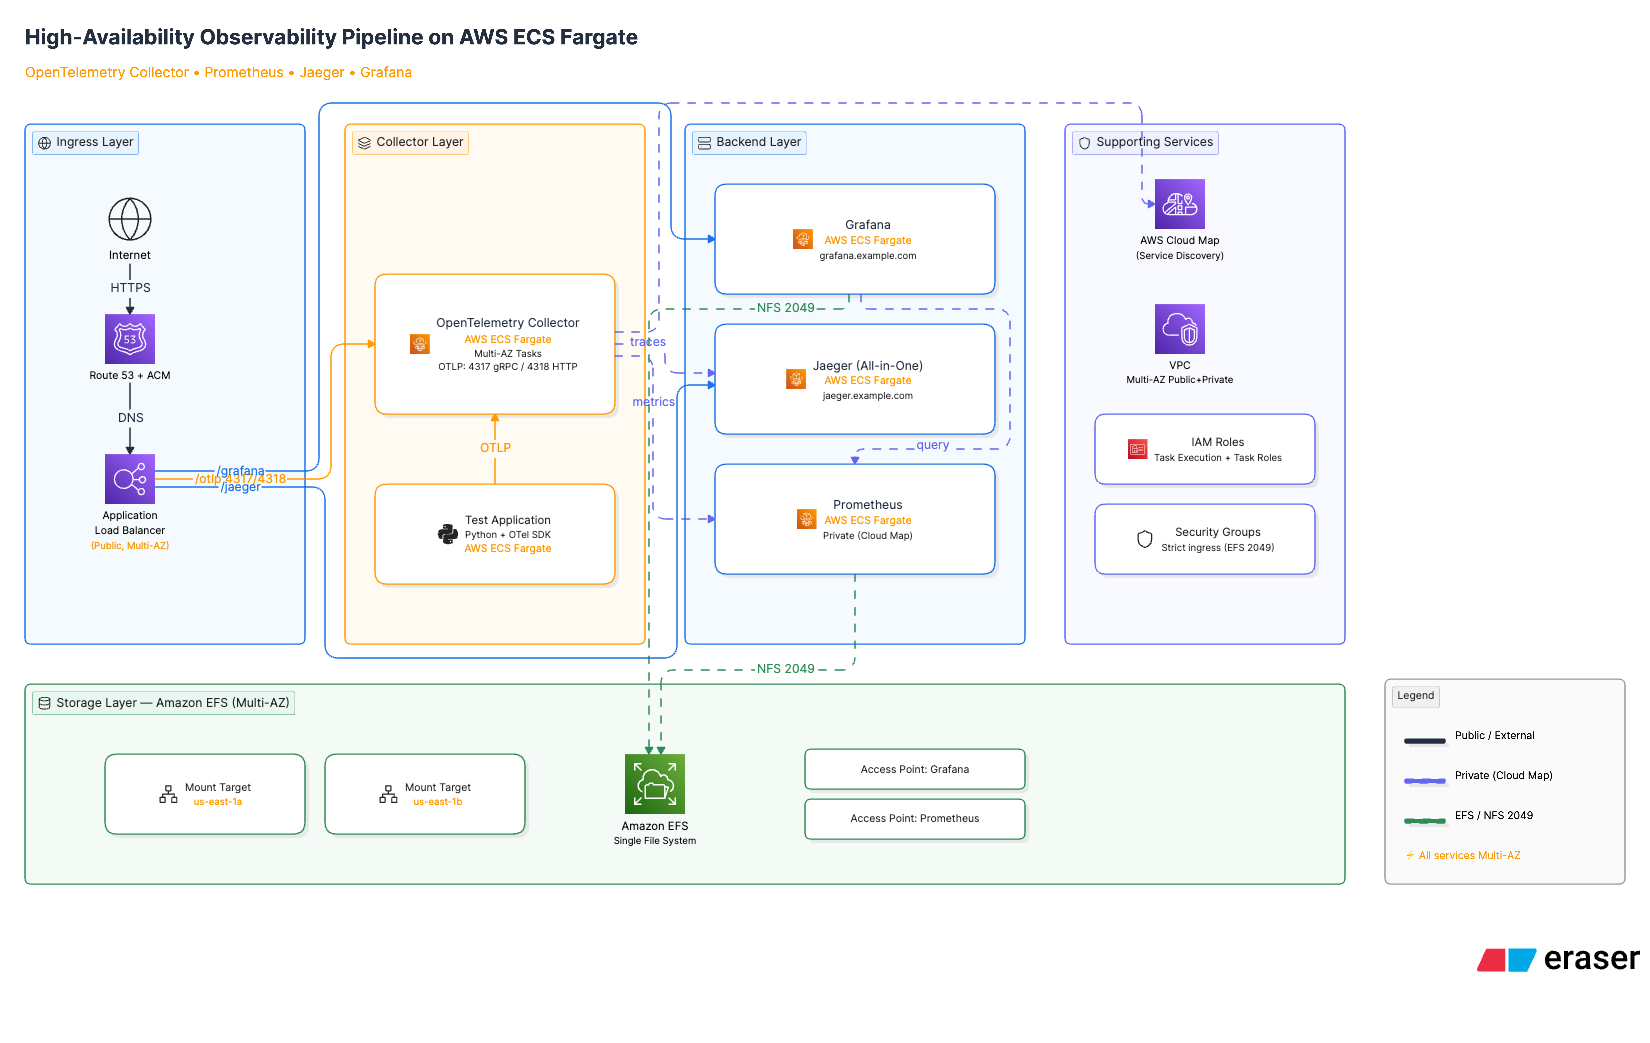Select the Prometheus node box
The image size is (1650, 1043).
click(855, 519)
